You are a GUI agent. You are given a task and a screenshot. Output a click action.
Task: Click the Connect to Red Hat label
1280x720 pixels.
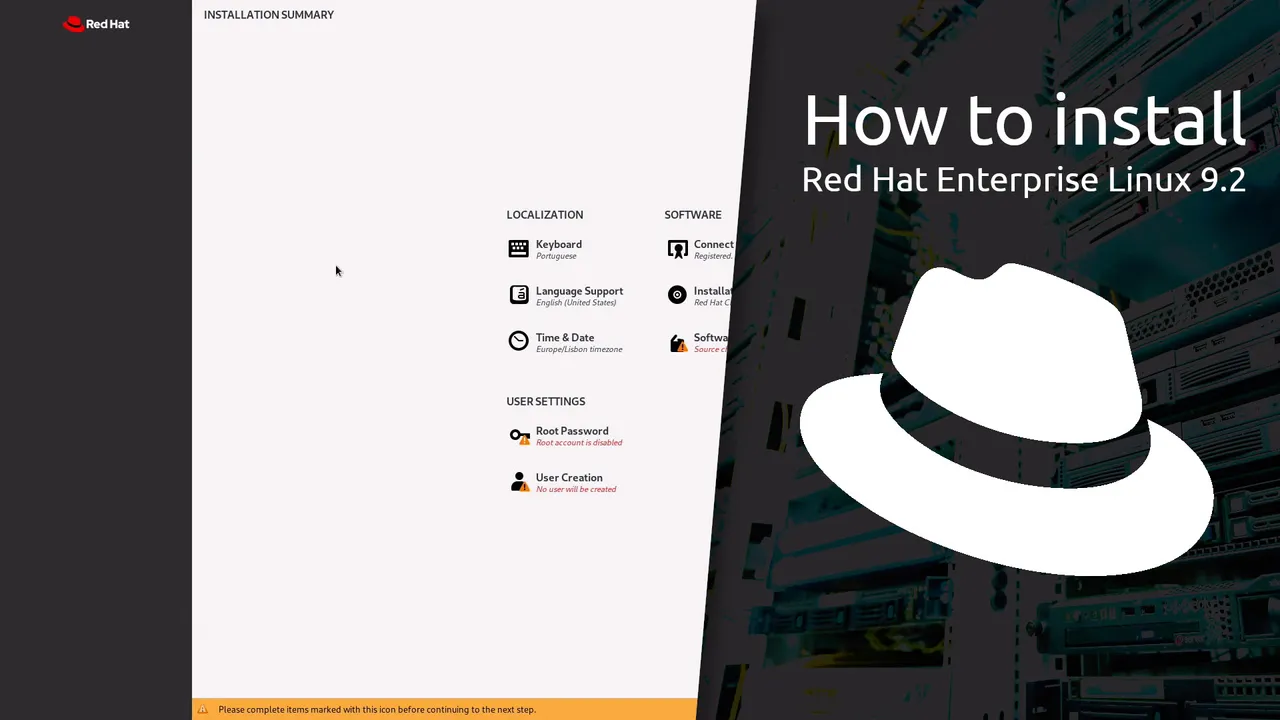(x=714, y=244)
